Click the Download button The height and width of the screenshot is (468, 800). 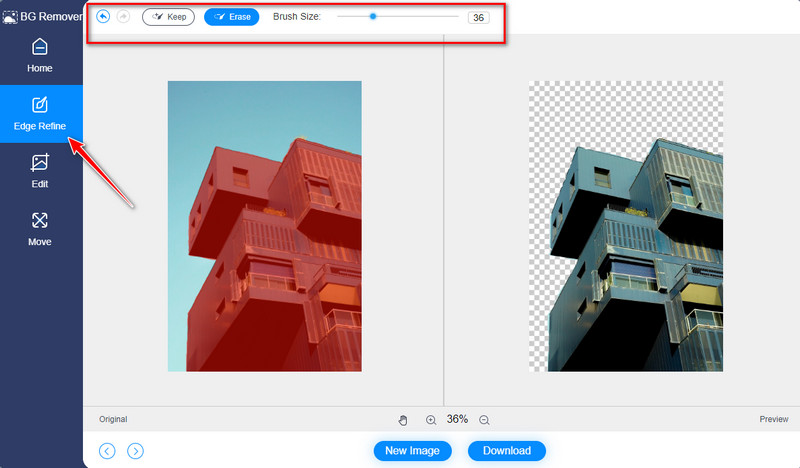[x=506, y=451]
